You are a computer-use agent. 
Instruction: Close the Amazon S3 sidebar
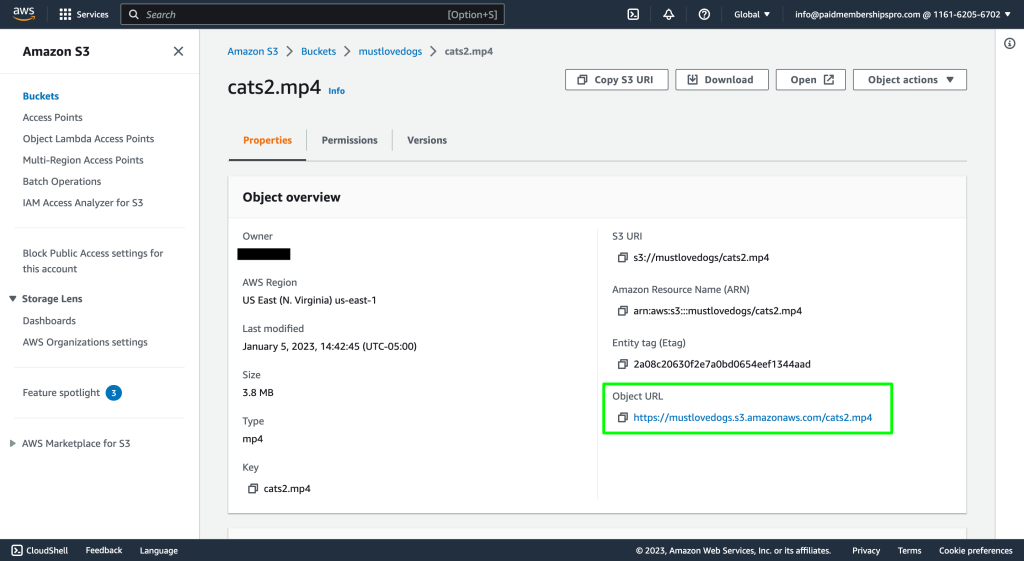coord(178,51)
